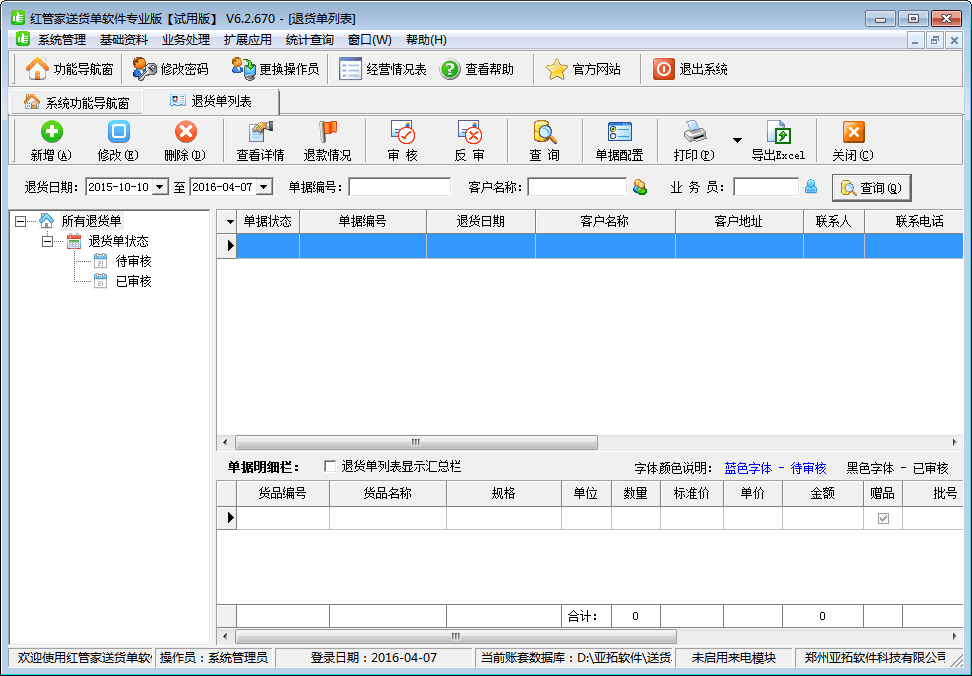This screenshot has width=972, height=676.
Task: Select the 待审核 tree item
Action: click(134, 261)
